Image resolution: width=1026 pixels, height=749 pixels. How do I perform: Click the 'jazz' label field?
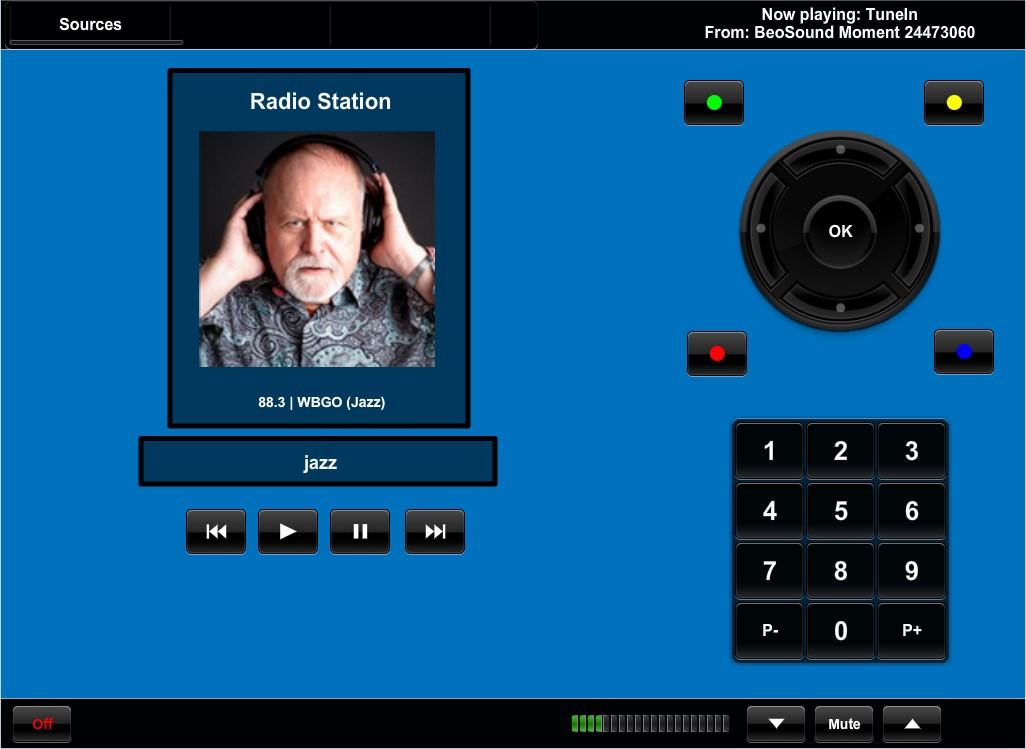(x=318, y=462)
